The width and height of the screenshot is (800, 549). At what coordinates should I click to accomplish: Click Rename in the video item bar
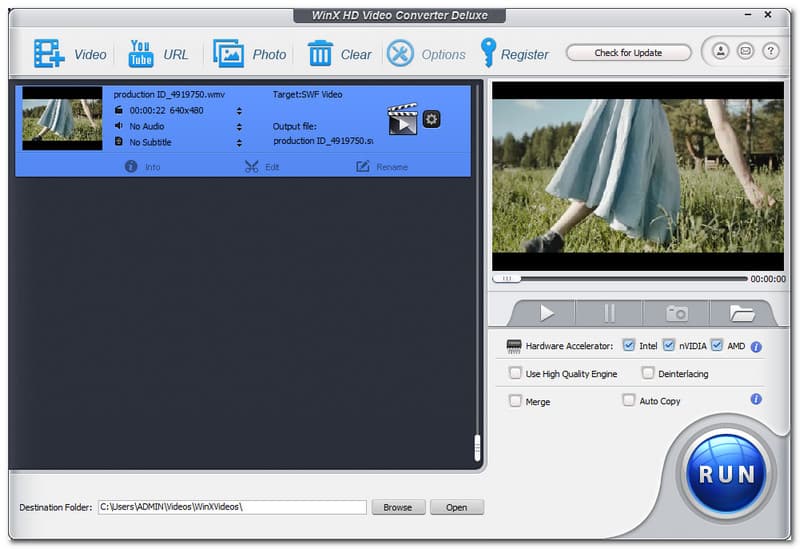(382, 167)
